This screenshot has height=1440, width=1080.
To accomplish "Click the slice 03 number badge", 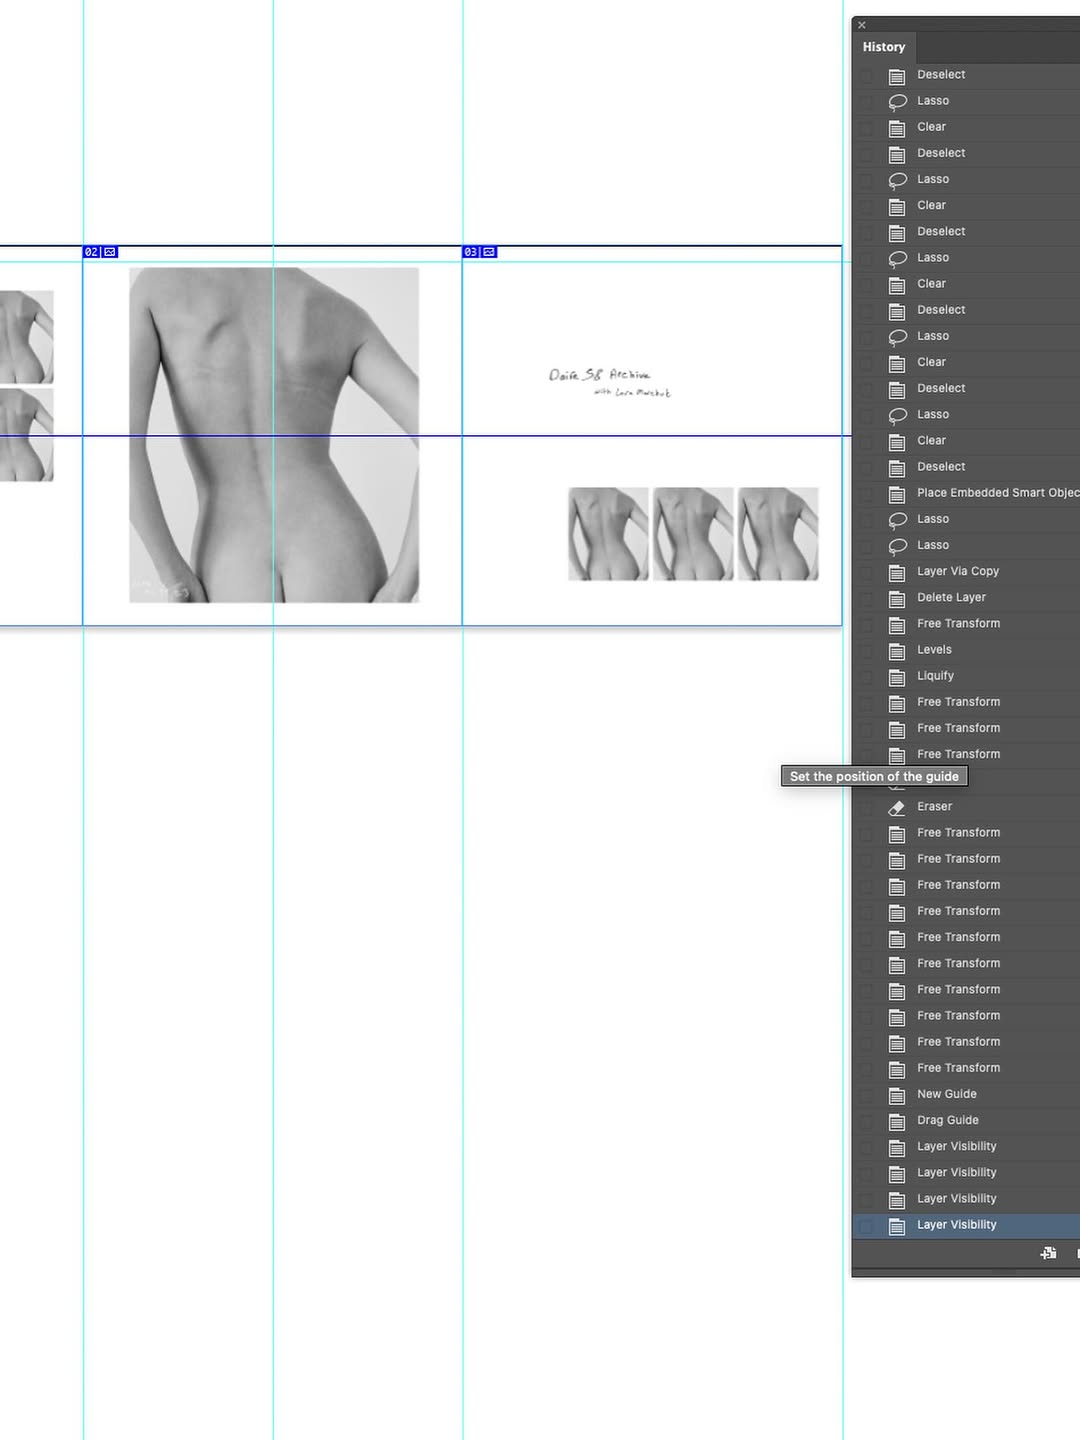I will (470, 252).
